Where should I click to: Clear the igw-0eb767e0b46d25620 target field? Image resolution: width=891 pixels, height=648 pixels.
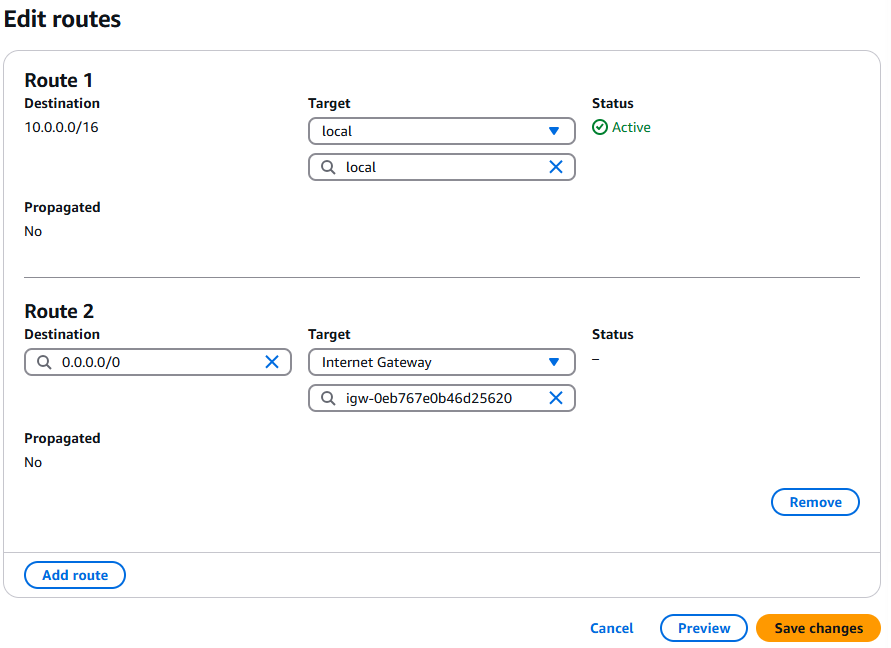(556, 398)
